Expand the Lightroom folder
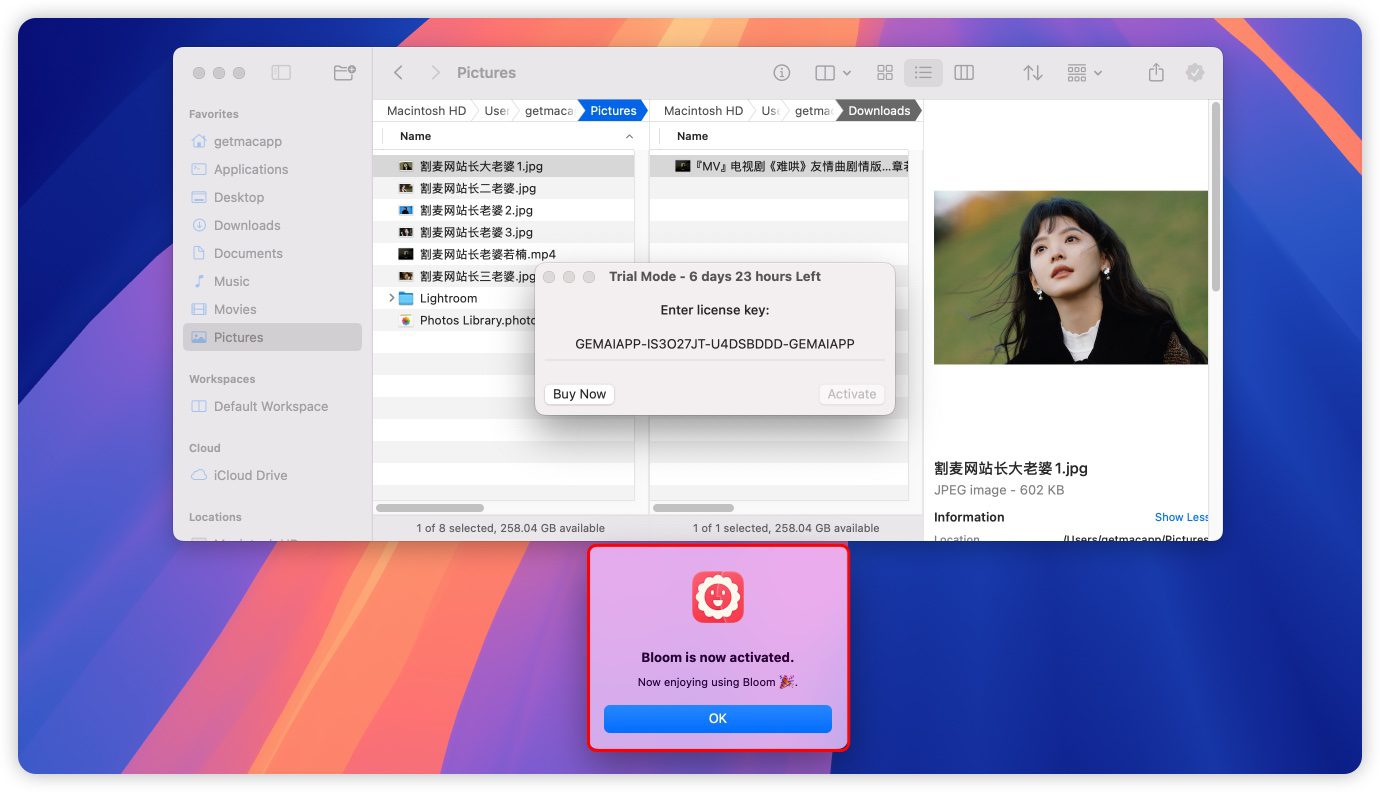 pos(391,298)
